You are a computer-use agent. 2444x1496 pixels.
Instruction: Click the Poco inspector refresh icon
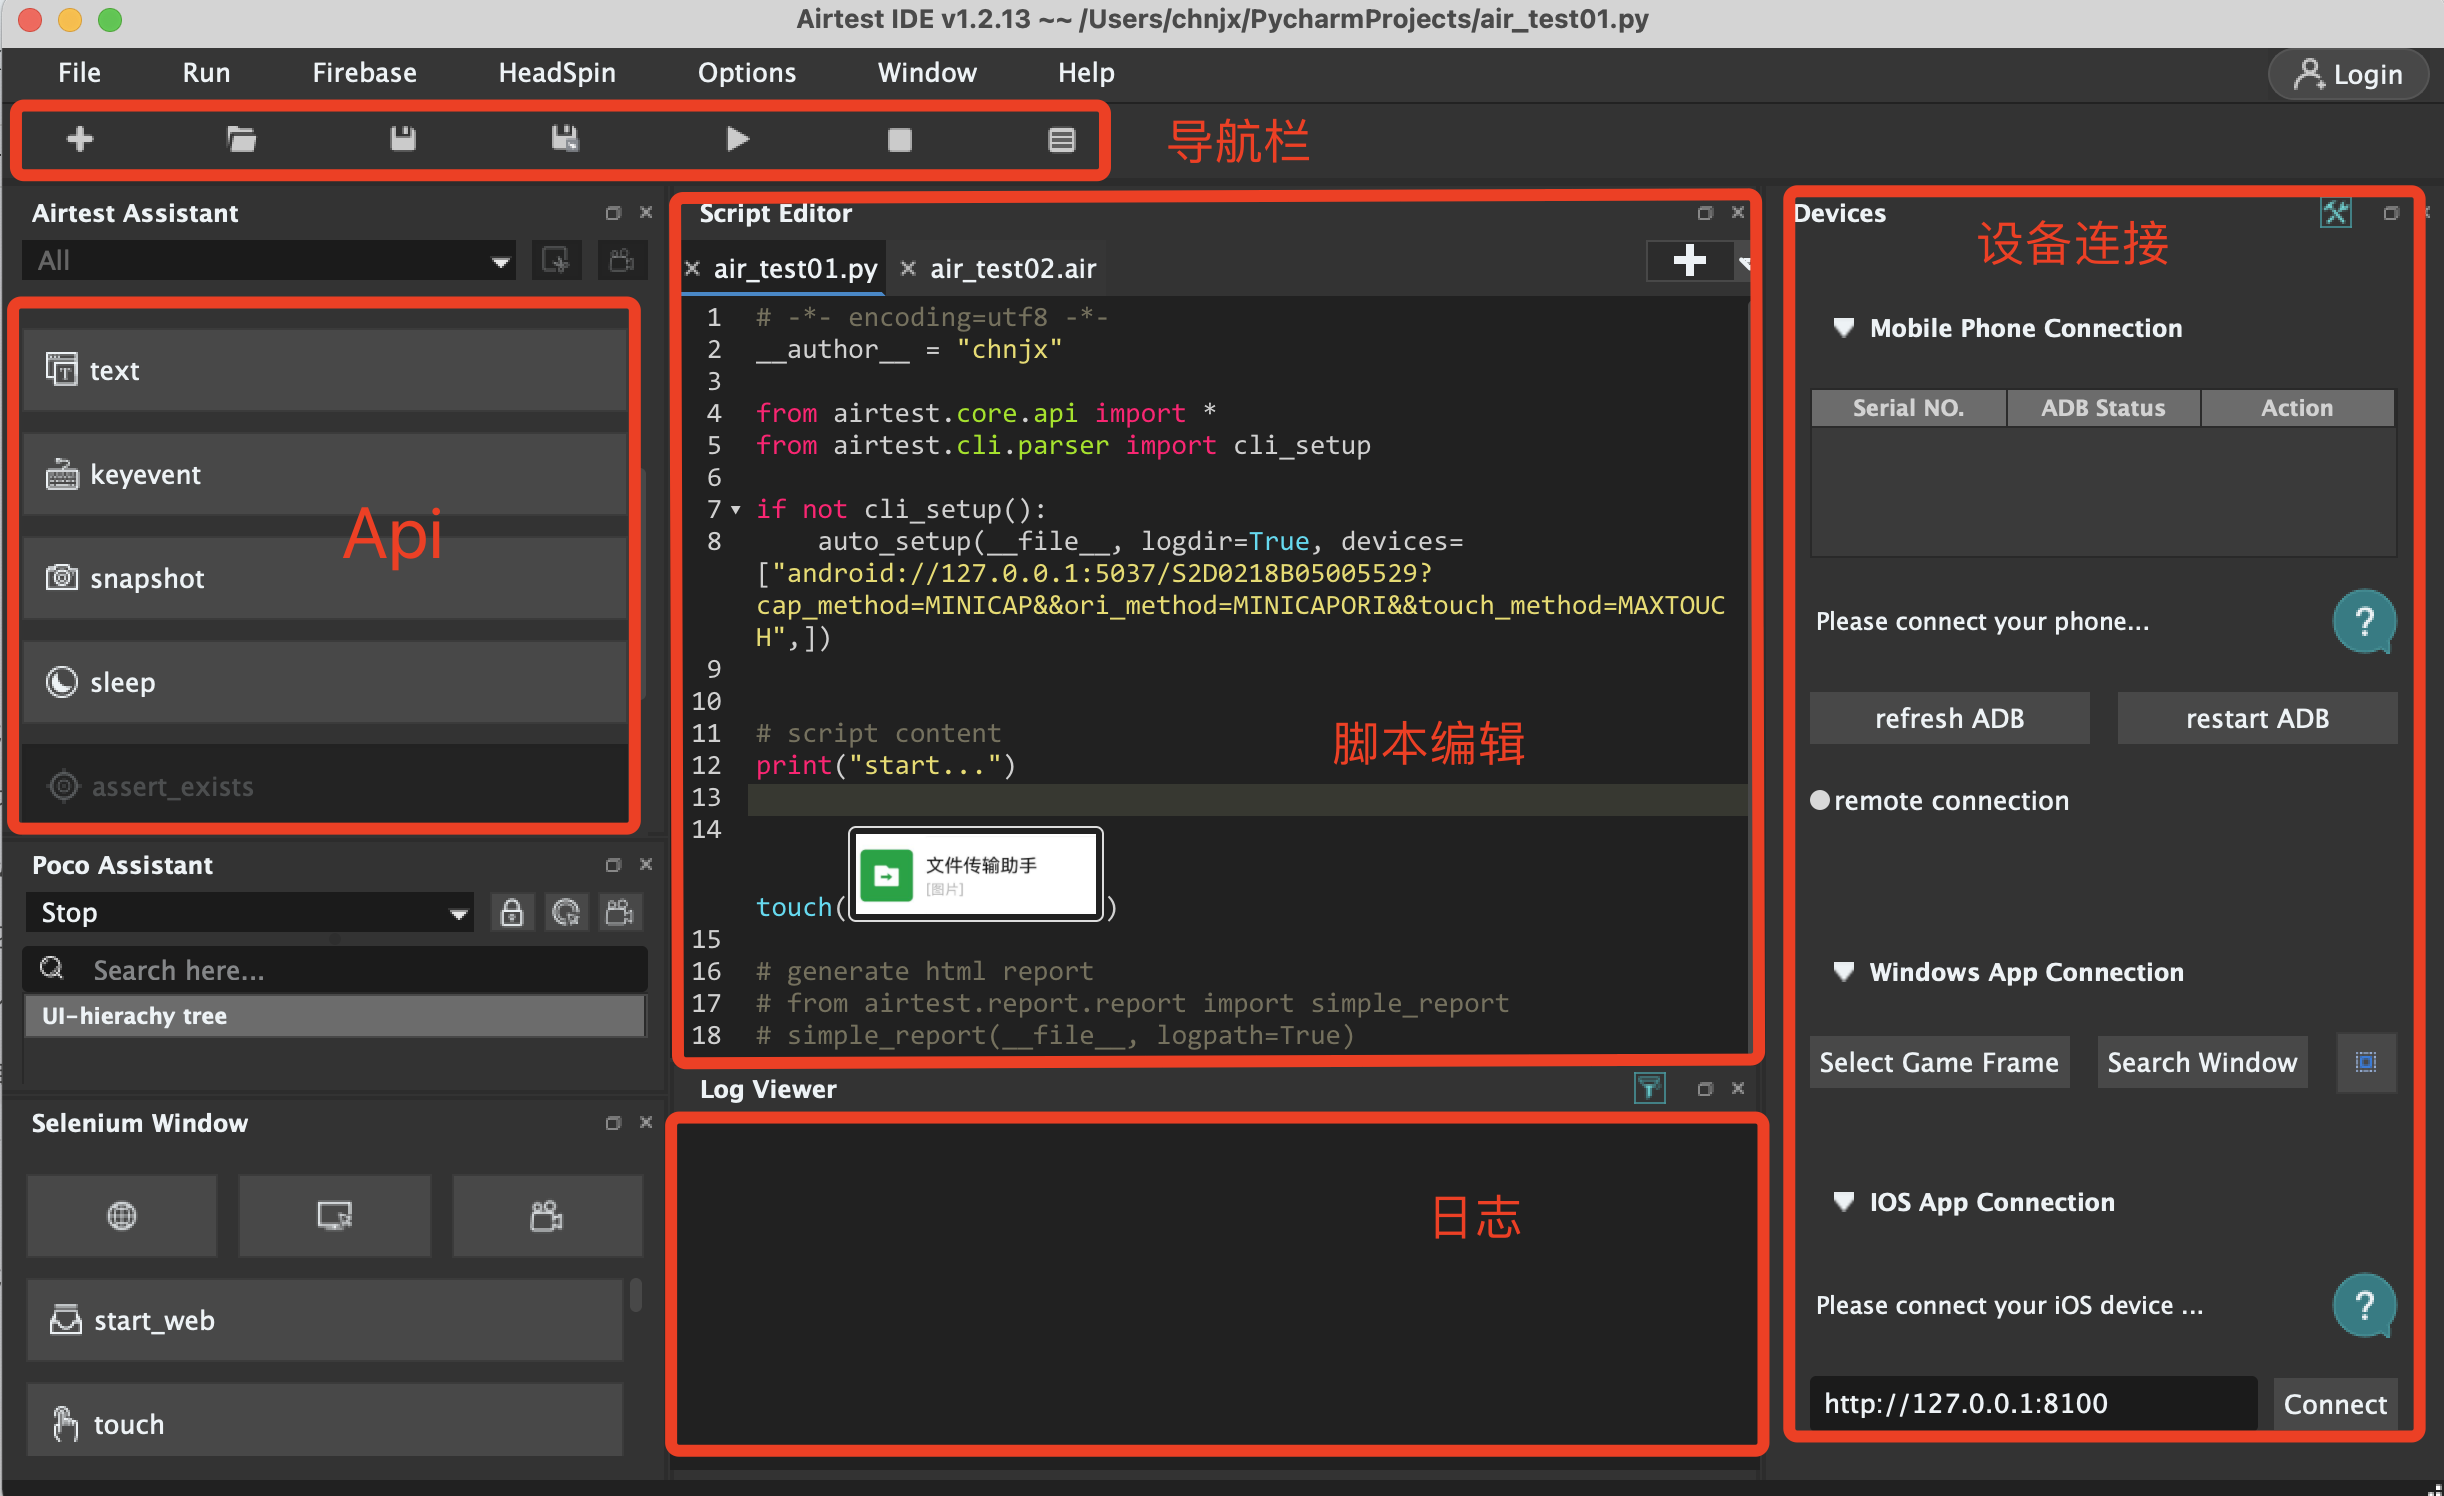point(566,912)
